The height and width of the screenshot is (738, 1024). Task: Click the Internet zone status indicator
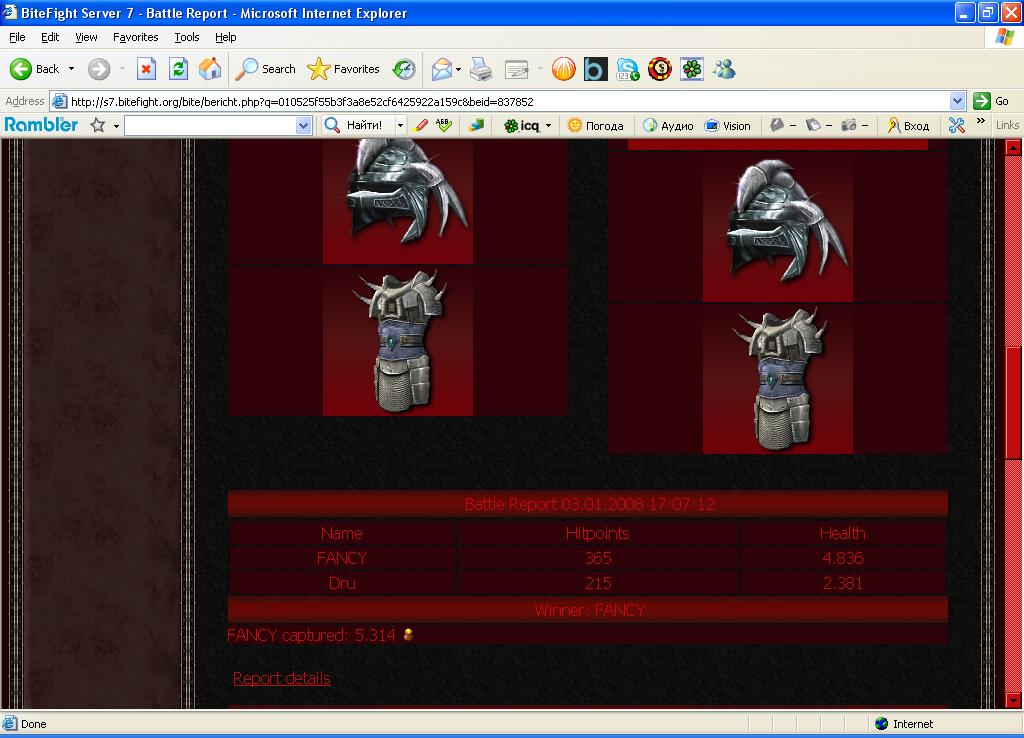click(x=904, y=724)
